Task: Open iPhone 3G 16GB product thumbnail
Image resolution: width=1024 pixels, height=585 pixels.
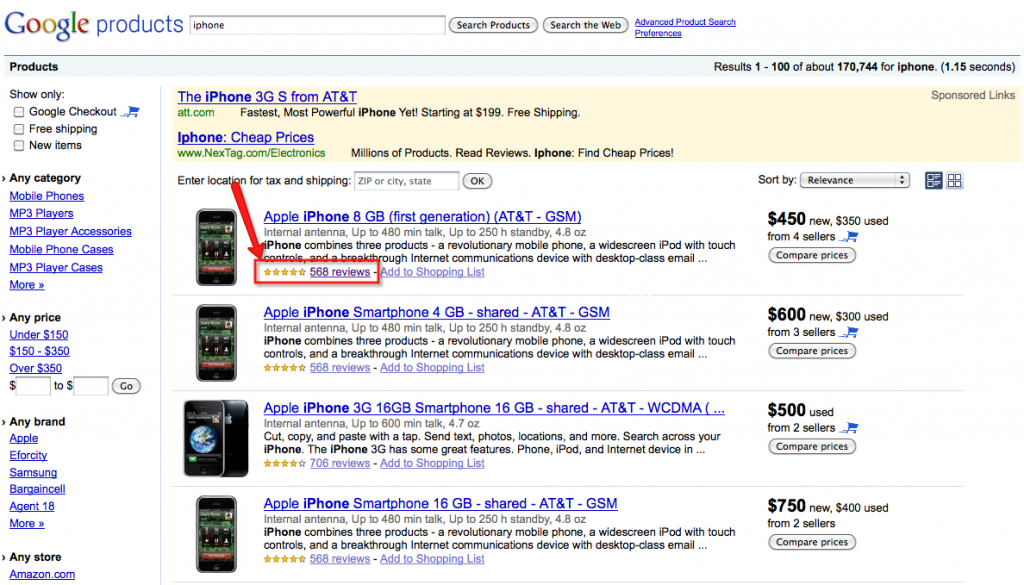Action: point(216,438)
